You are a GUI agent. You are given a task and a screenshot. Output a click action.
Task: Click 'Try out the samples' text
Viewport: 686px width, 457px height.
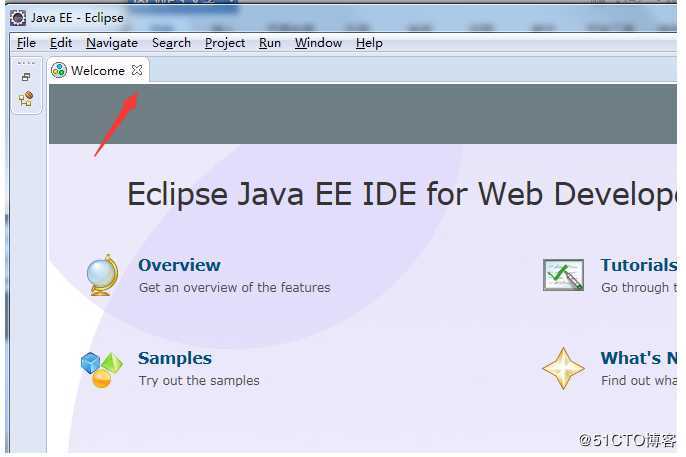click(199, 381)
